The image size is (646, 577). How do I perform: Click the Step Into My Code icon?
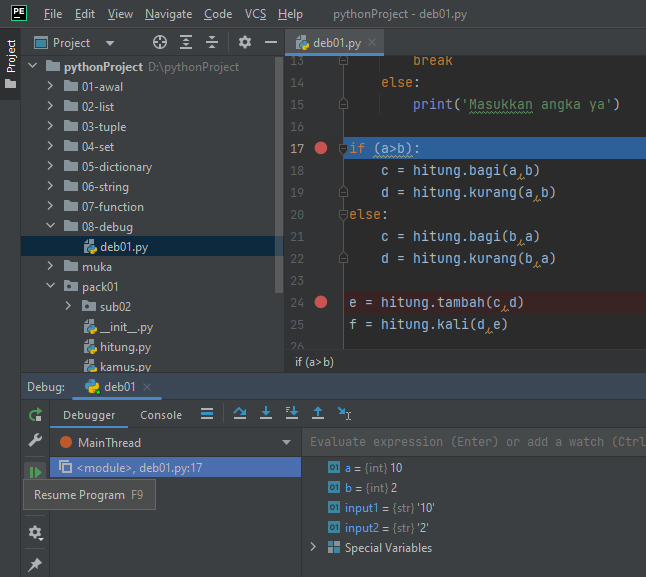(x=292, y=413)
